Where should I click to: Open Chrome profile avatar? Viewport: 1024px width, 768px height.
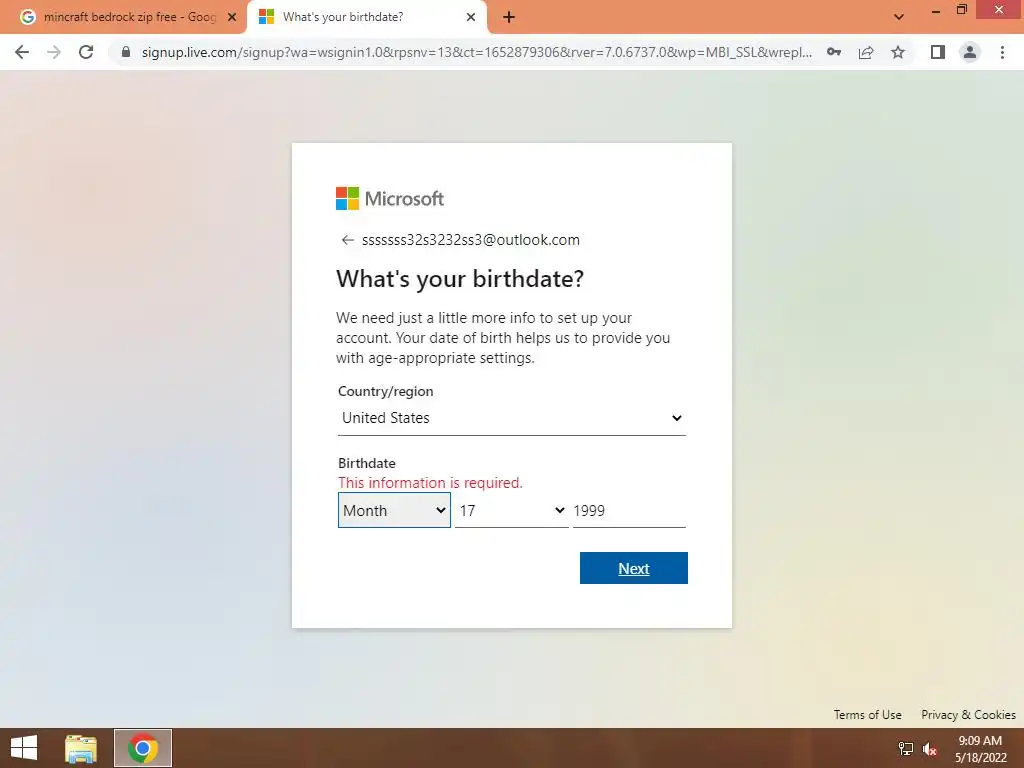pyautogui.click(x=970, y=52)
